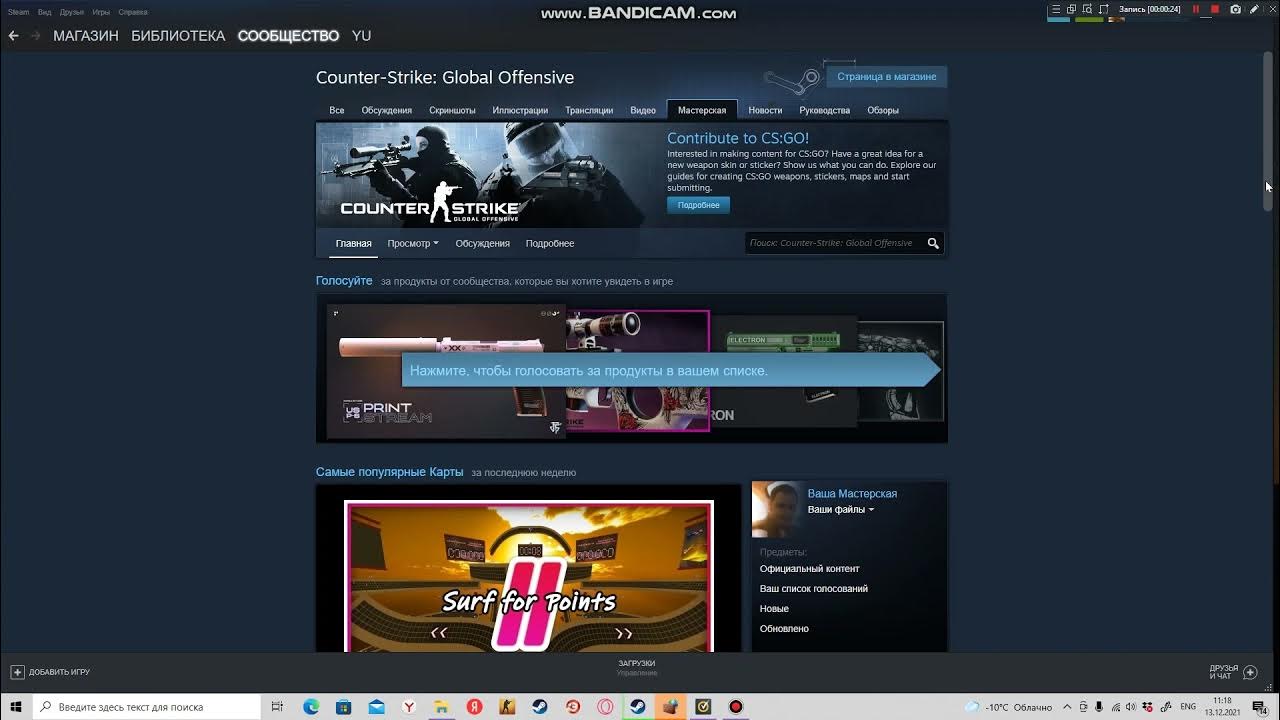Go to СООБЩЕСТВО section

click(x=288, y=35)
